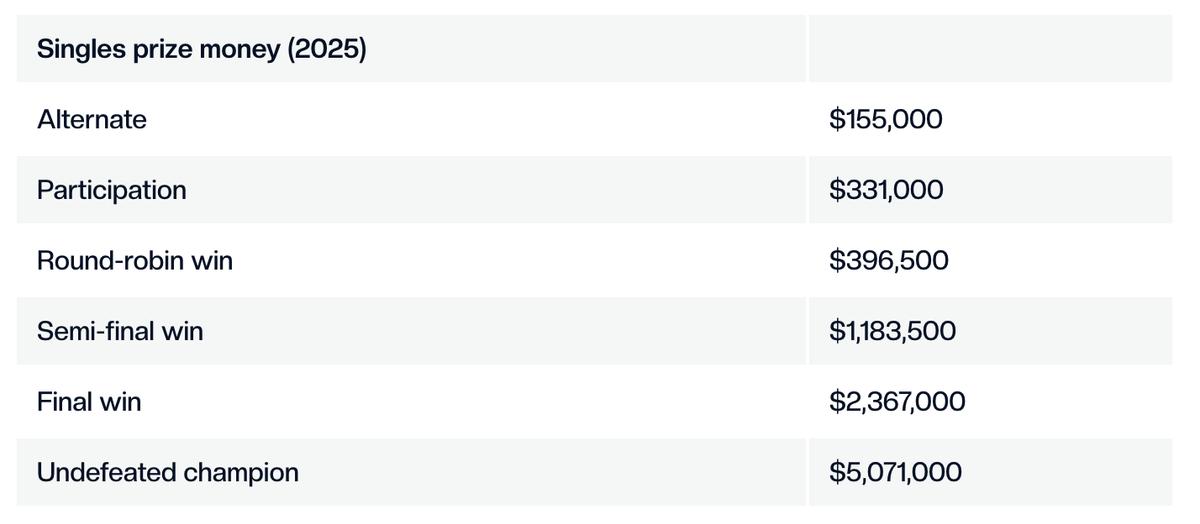The width and height of the screenshot is (1200, 524).
Task: Select the 'Final win' row label
Action: pos(89,402)
